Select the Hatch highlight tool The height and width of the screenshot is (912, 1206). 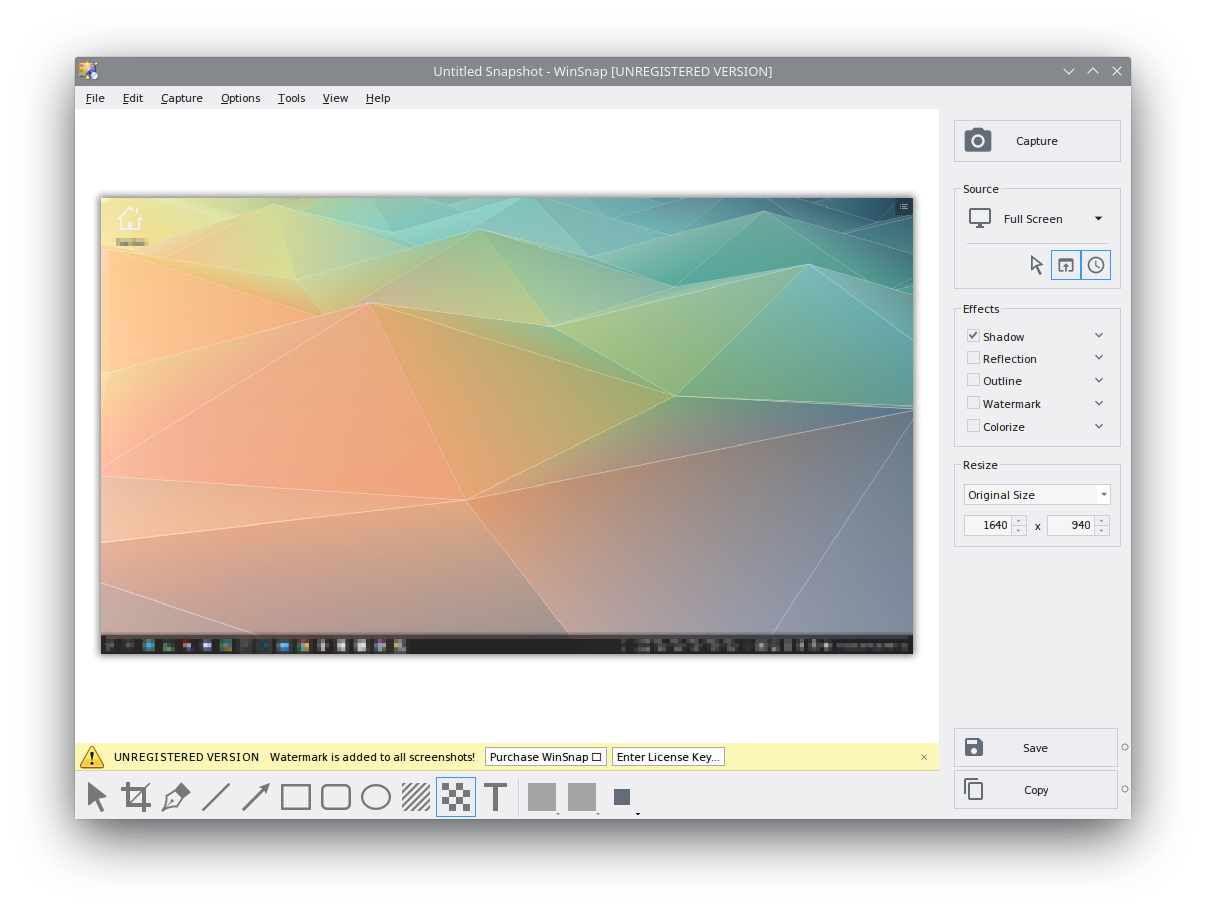pos(416,797)
